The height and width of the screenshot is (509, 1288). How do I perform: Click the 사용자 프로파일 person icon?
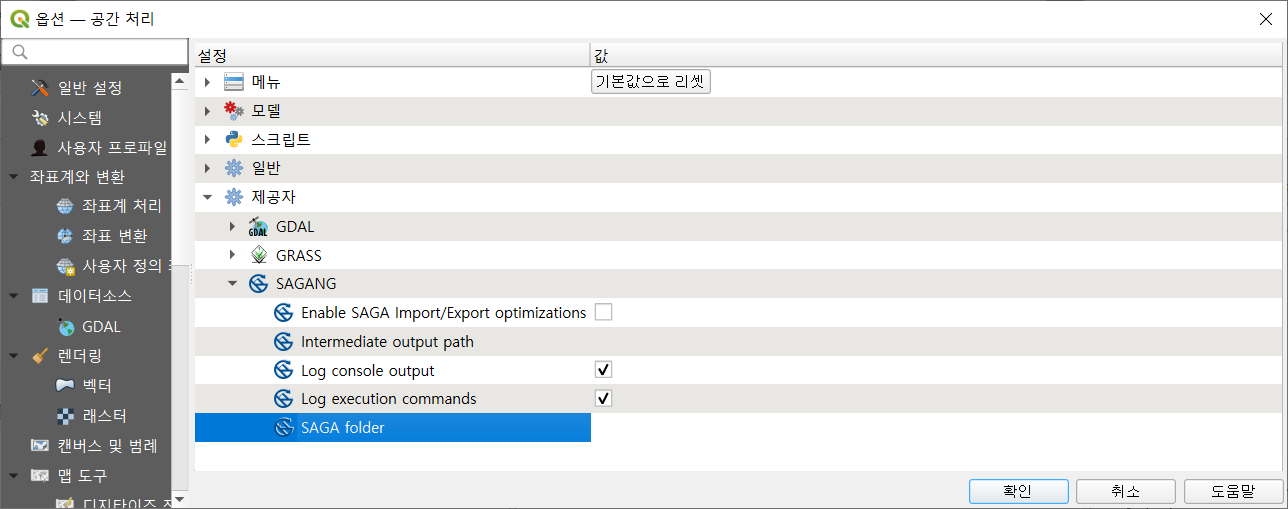click(40, 148)
